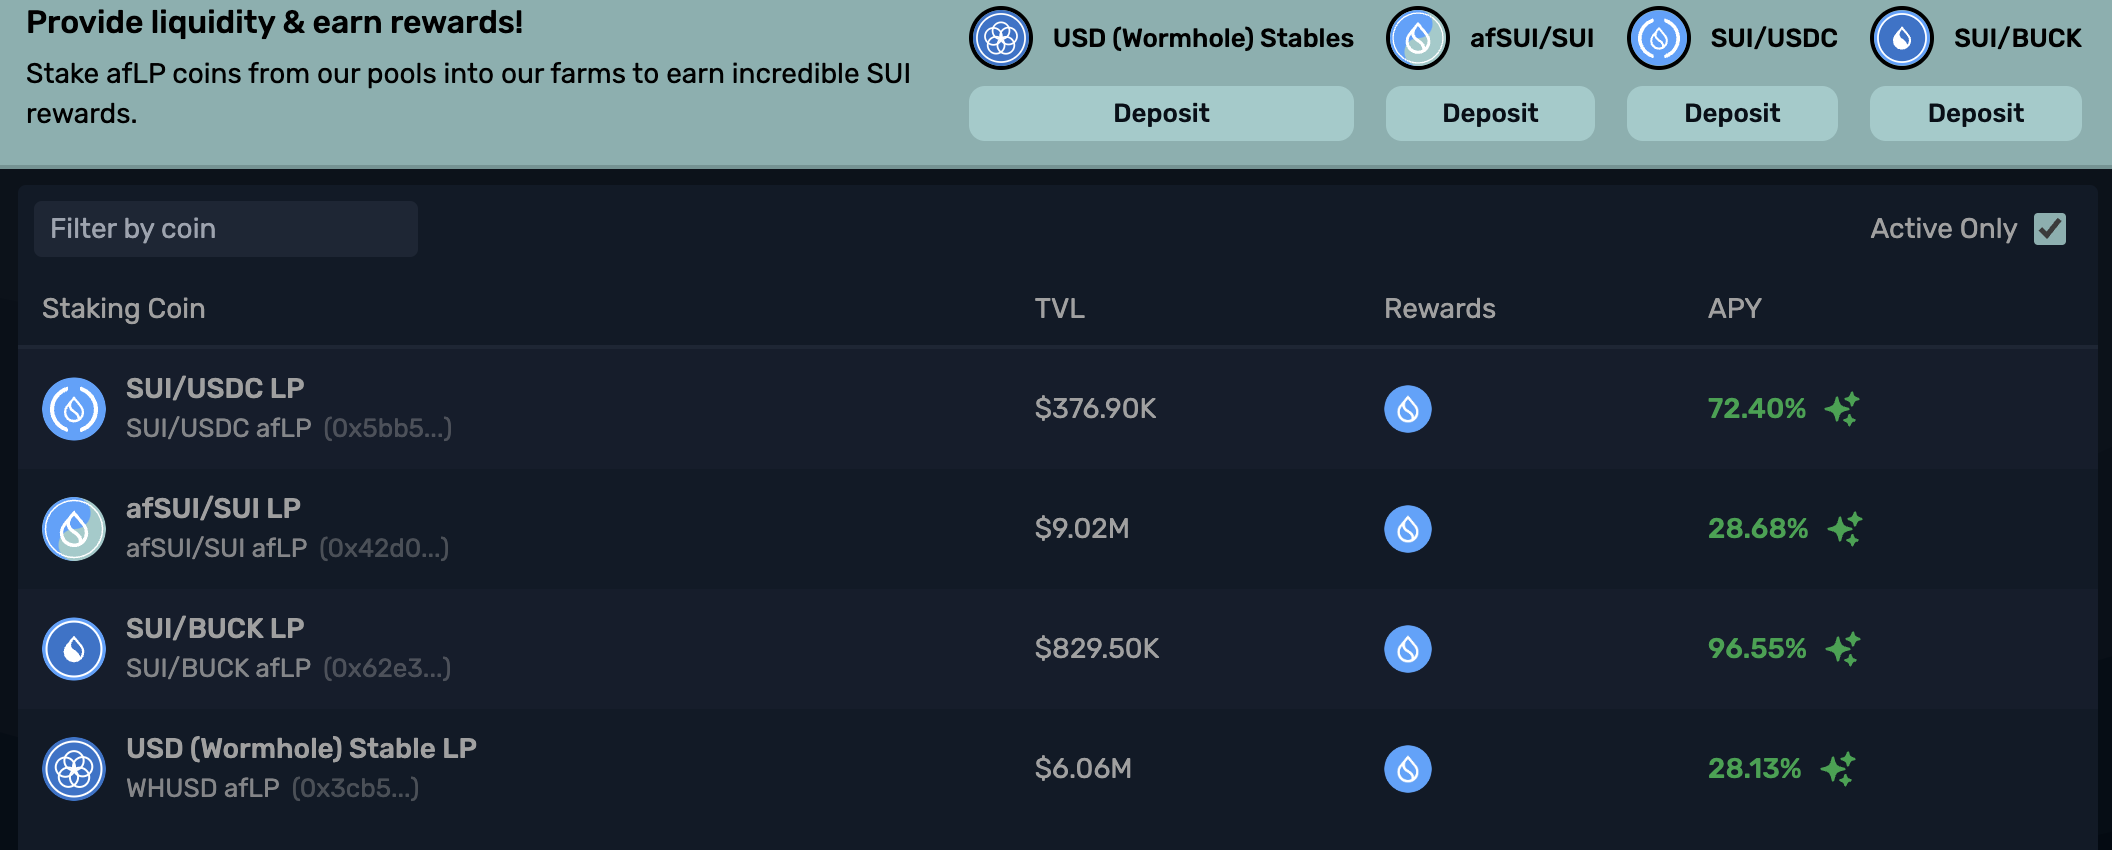Focus the Filter by coin field

point(225,229)
